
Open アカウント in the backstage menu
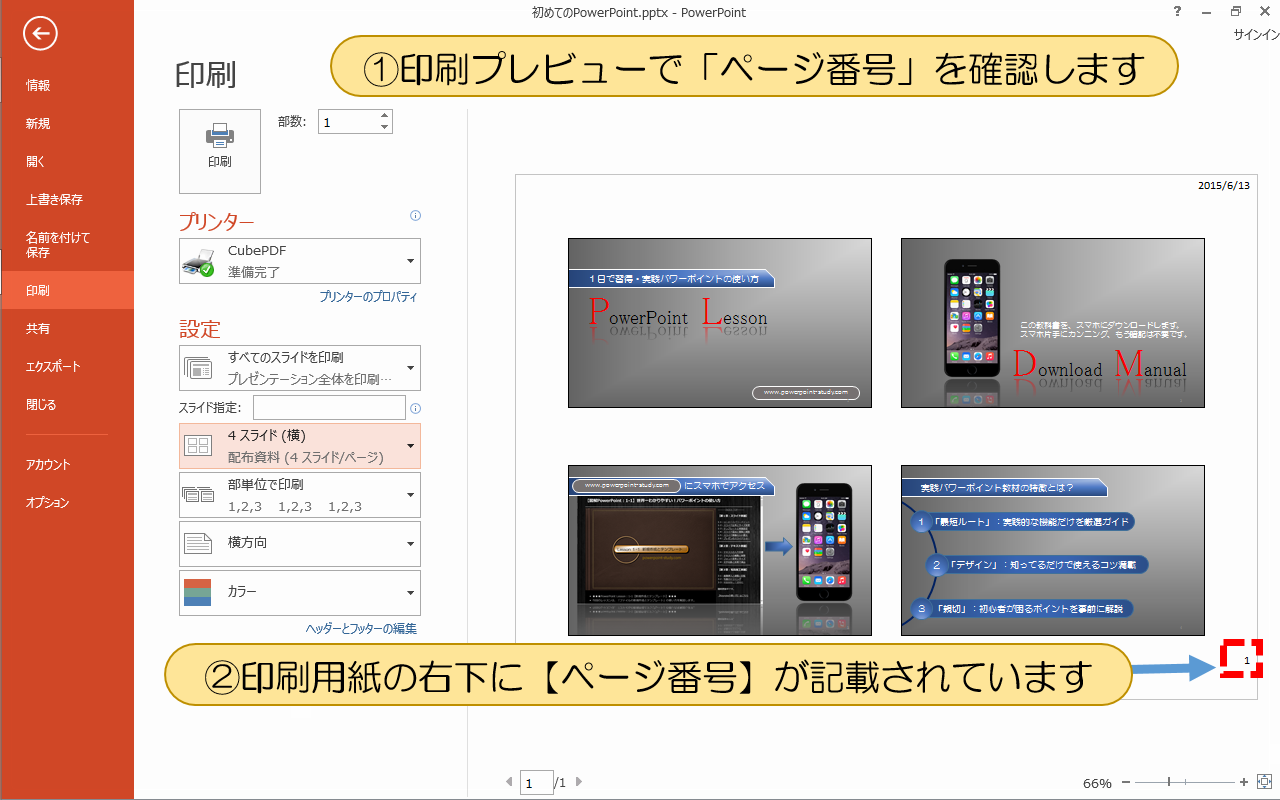[x=67, y=464]
